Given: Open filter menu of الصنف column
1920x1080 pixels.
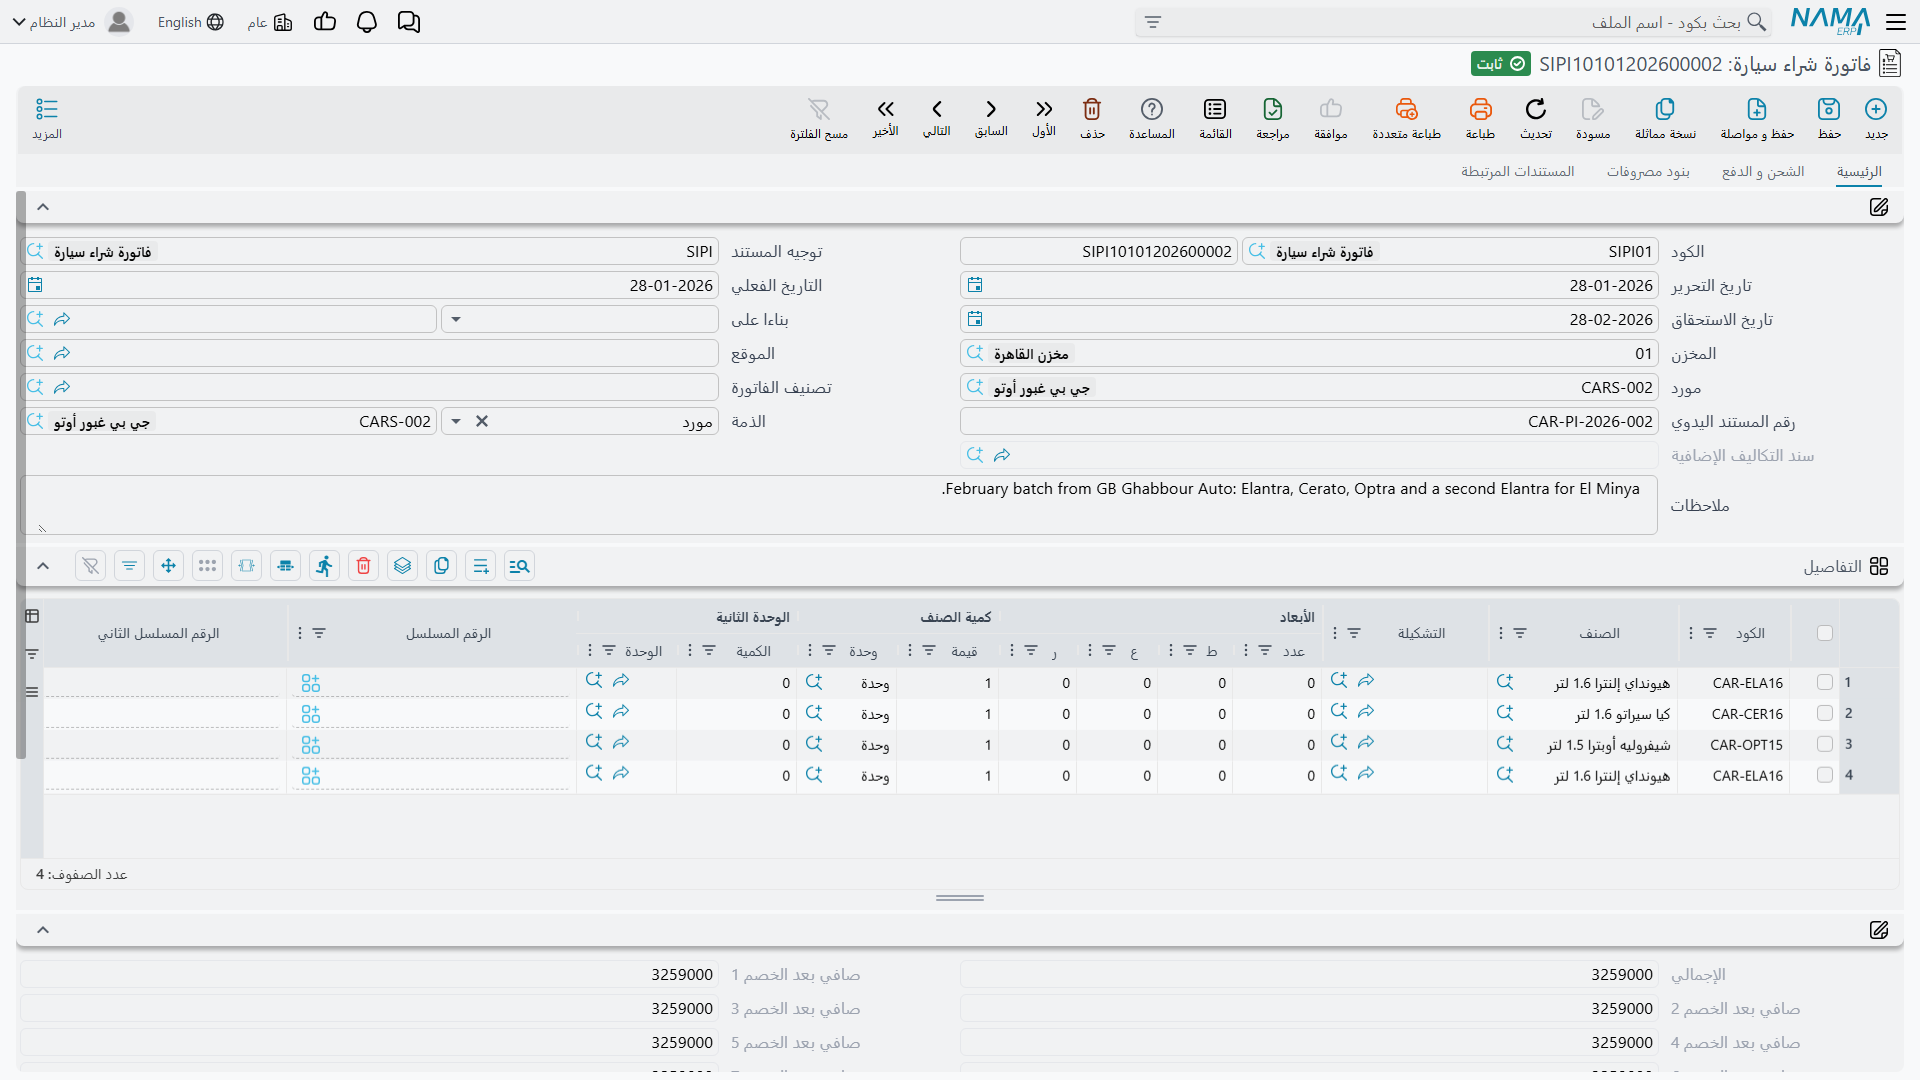Looking at the screenshot, I should tap(1520, 633).
